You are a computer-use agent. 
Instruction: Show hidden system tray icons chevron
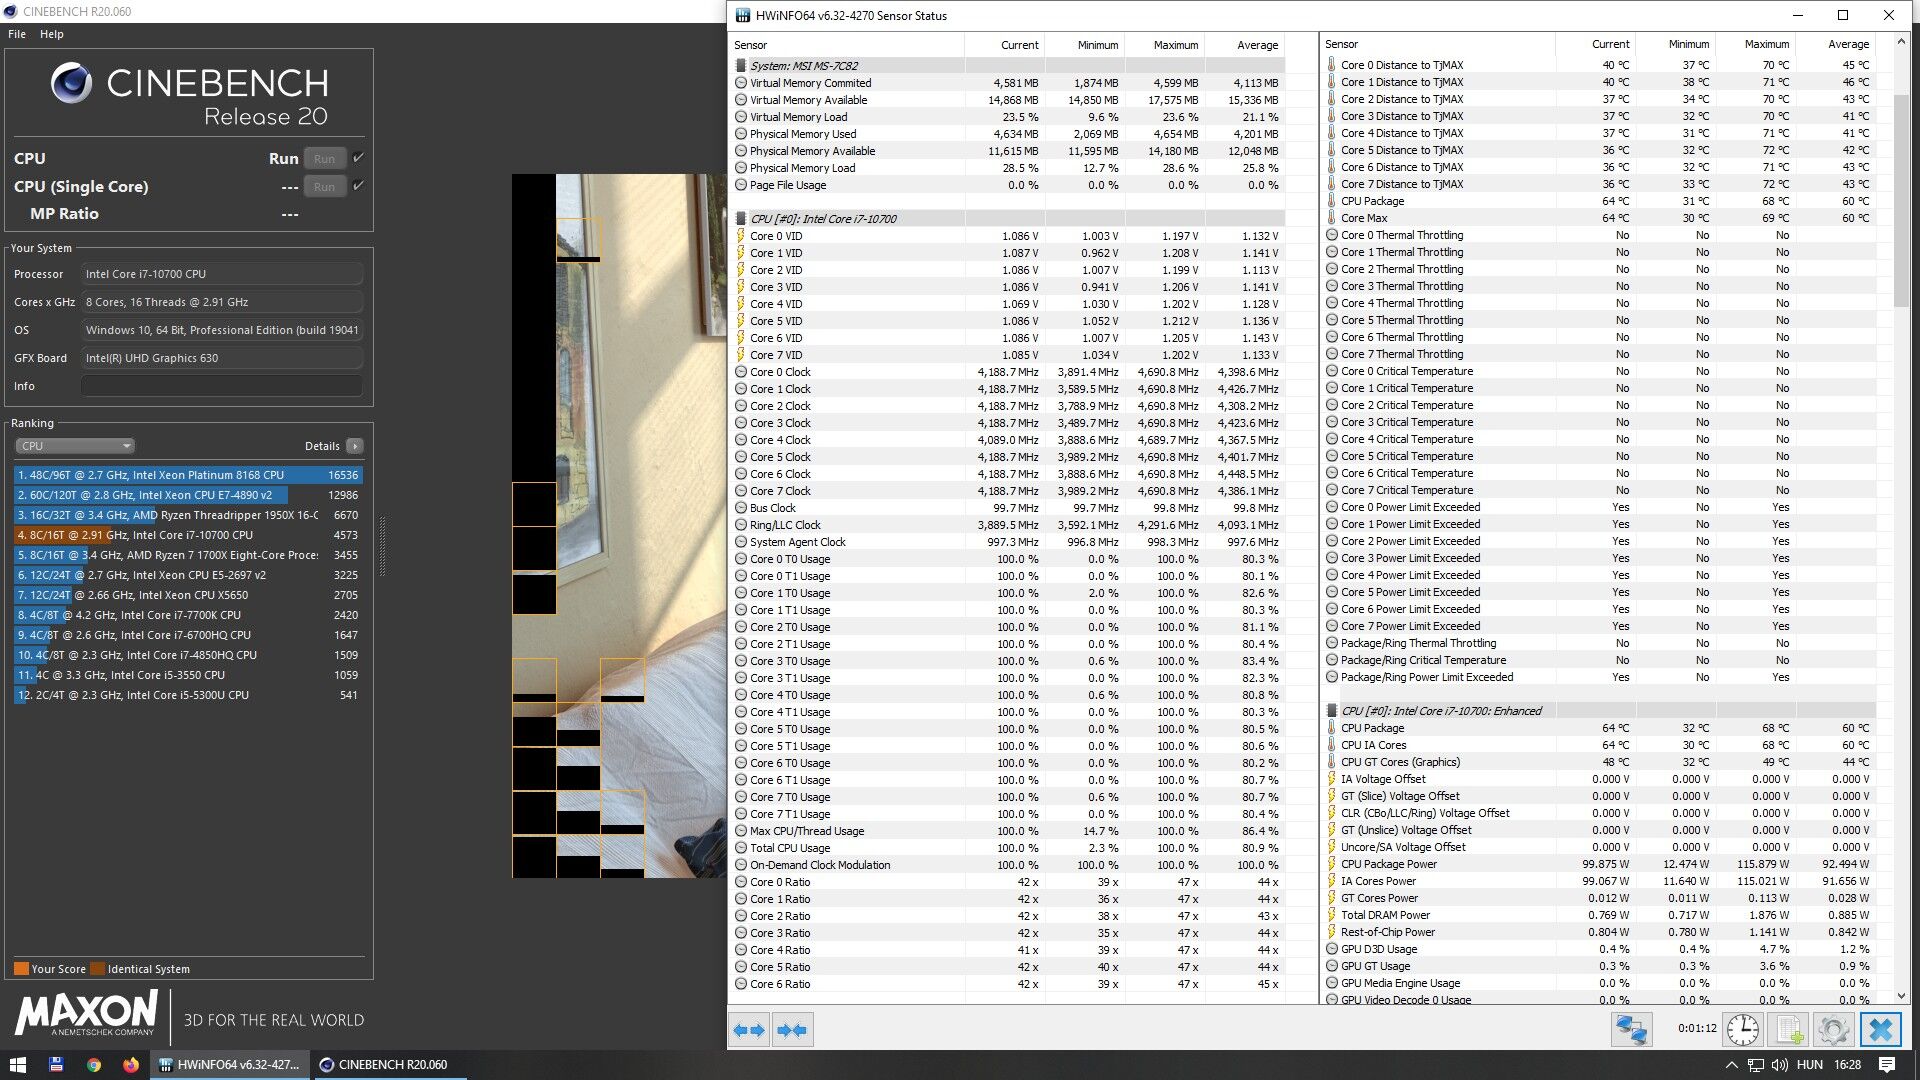1731,1065
